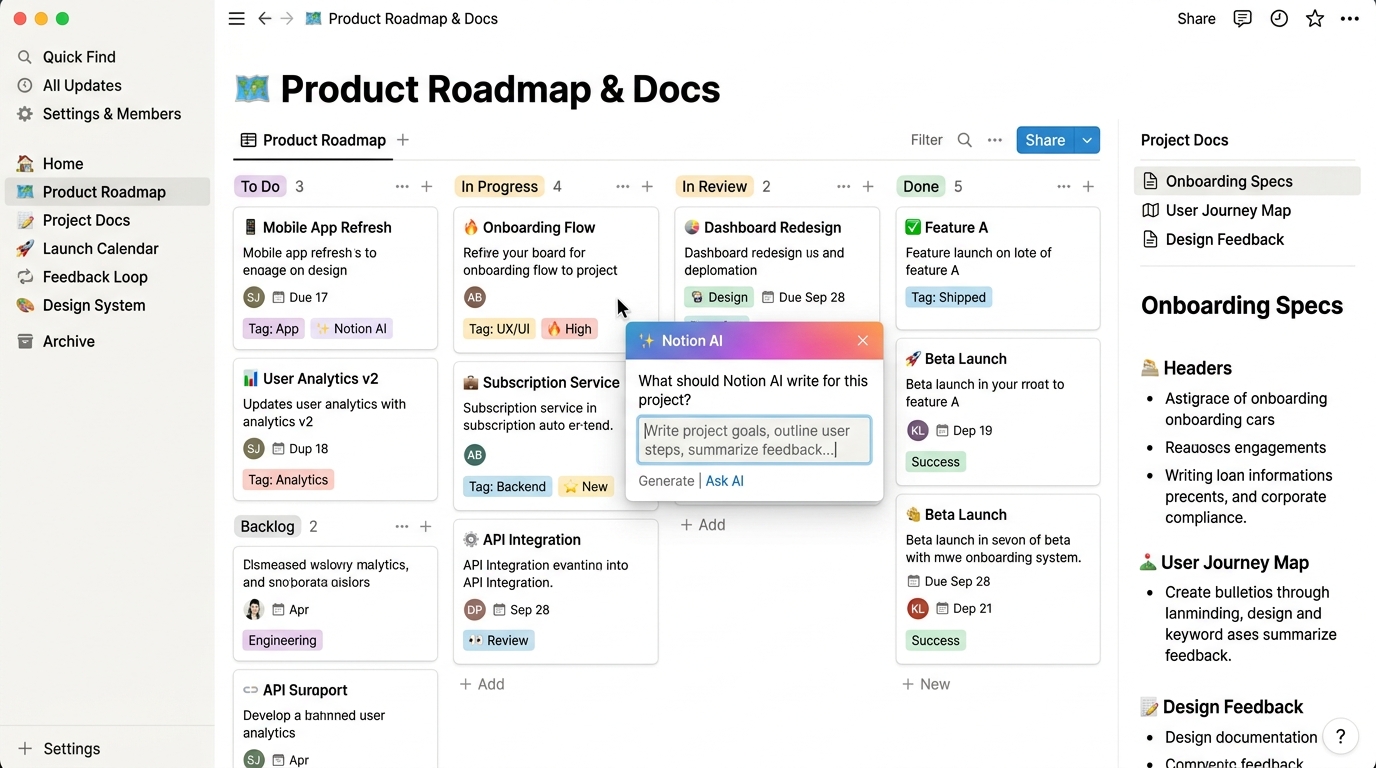Open the Done column options menu
Image resolution: width=1376 pixels, height=768 pixels.
pos(1064,187)
